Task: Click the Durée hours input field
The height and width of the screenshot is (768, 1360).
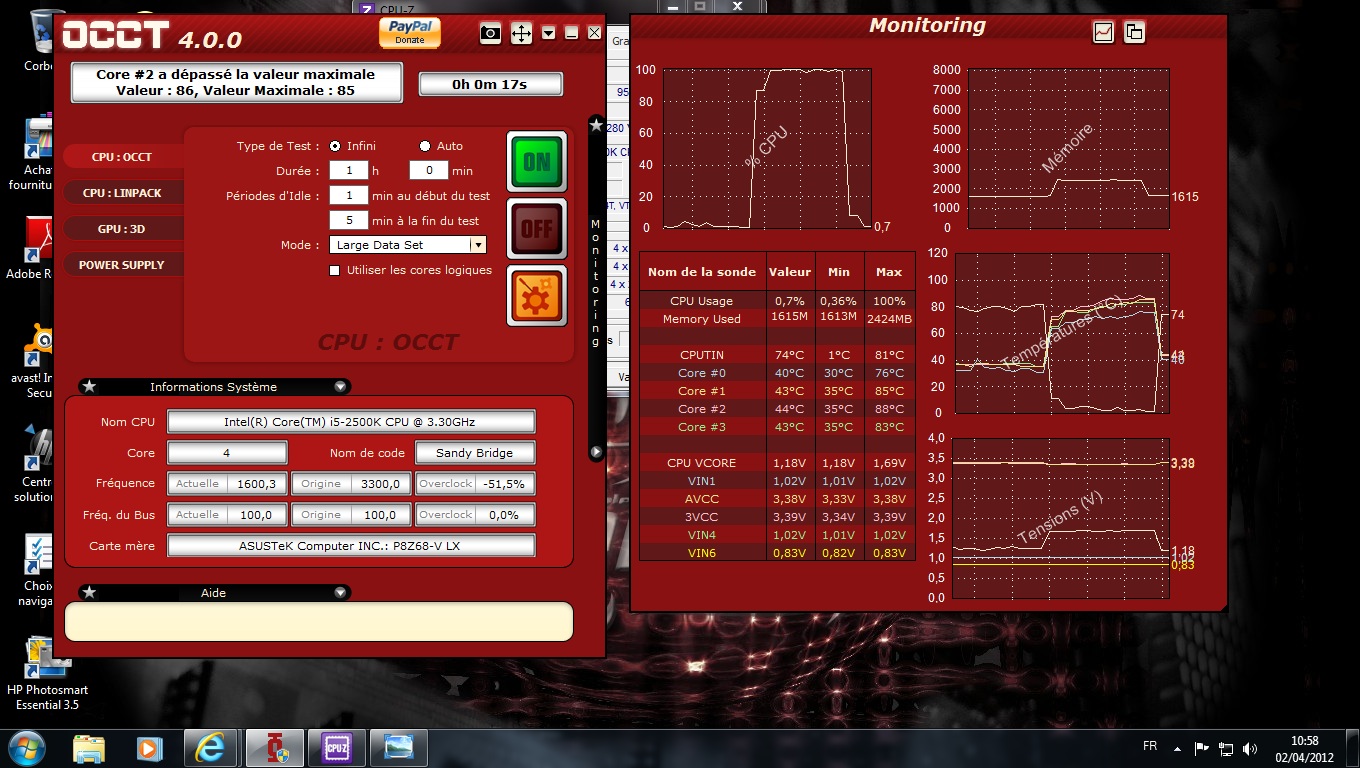Action: pyautogui.click(x=349, y=171)
